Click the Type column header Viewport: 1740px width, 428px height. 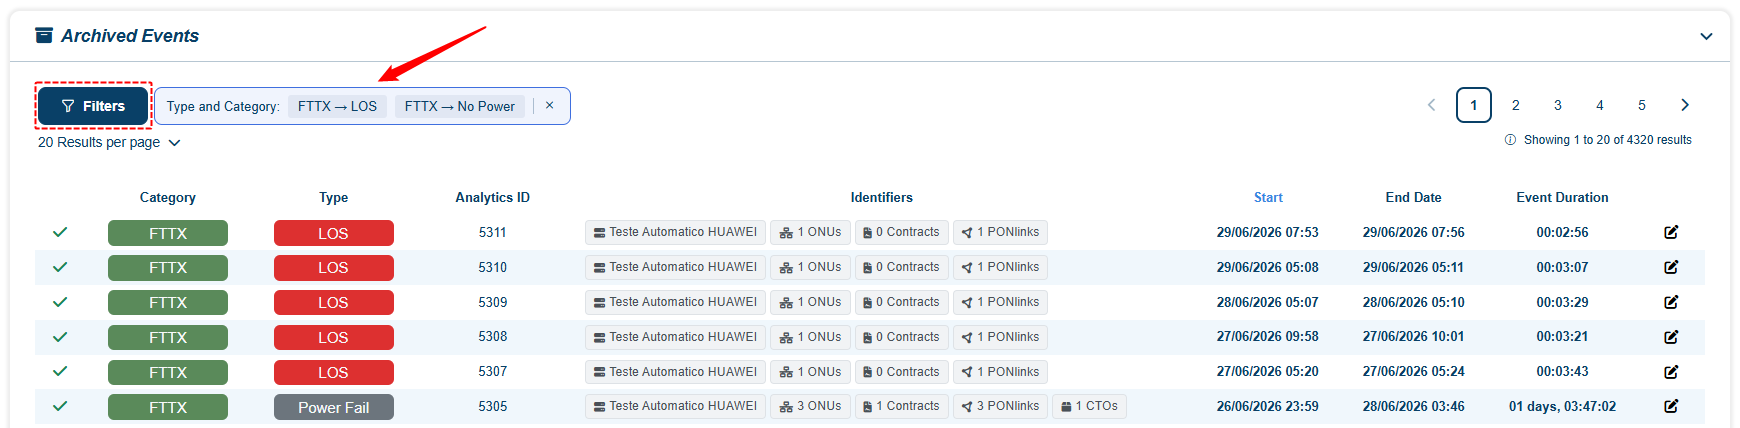334,198
